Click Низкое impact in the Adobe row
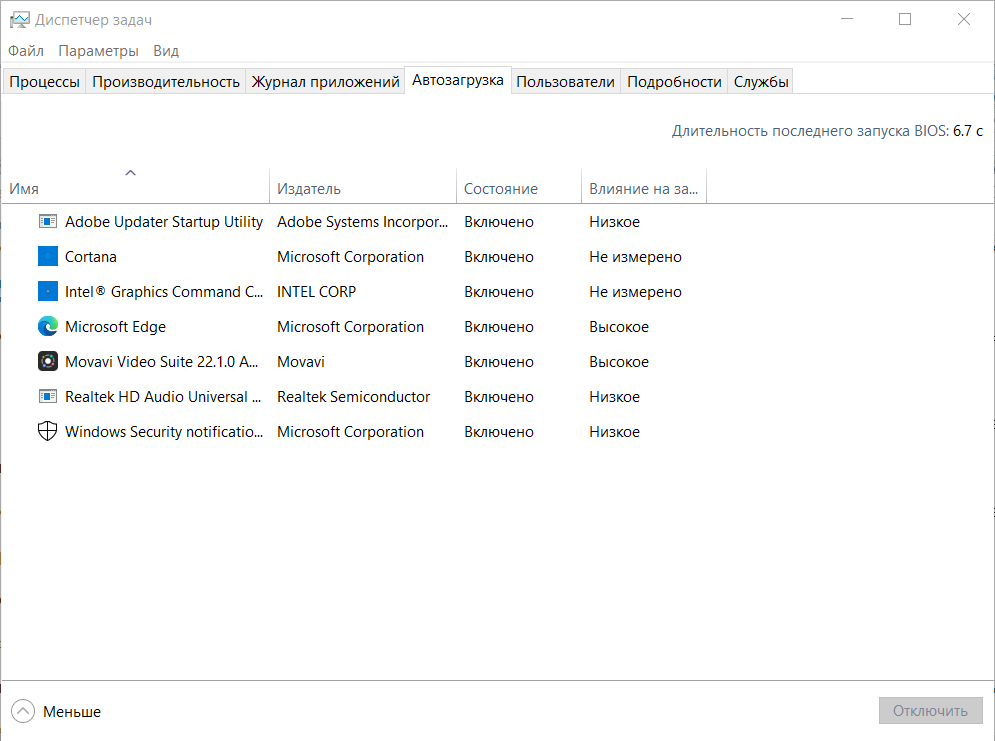Screen dimensions: 995x741 (x=614, y=221)
